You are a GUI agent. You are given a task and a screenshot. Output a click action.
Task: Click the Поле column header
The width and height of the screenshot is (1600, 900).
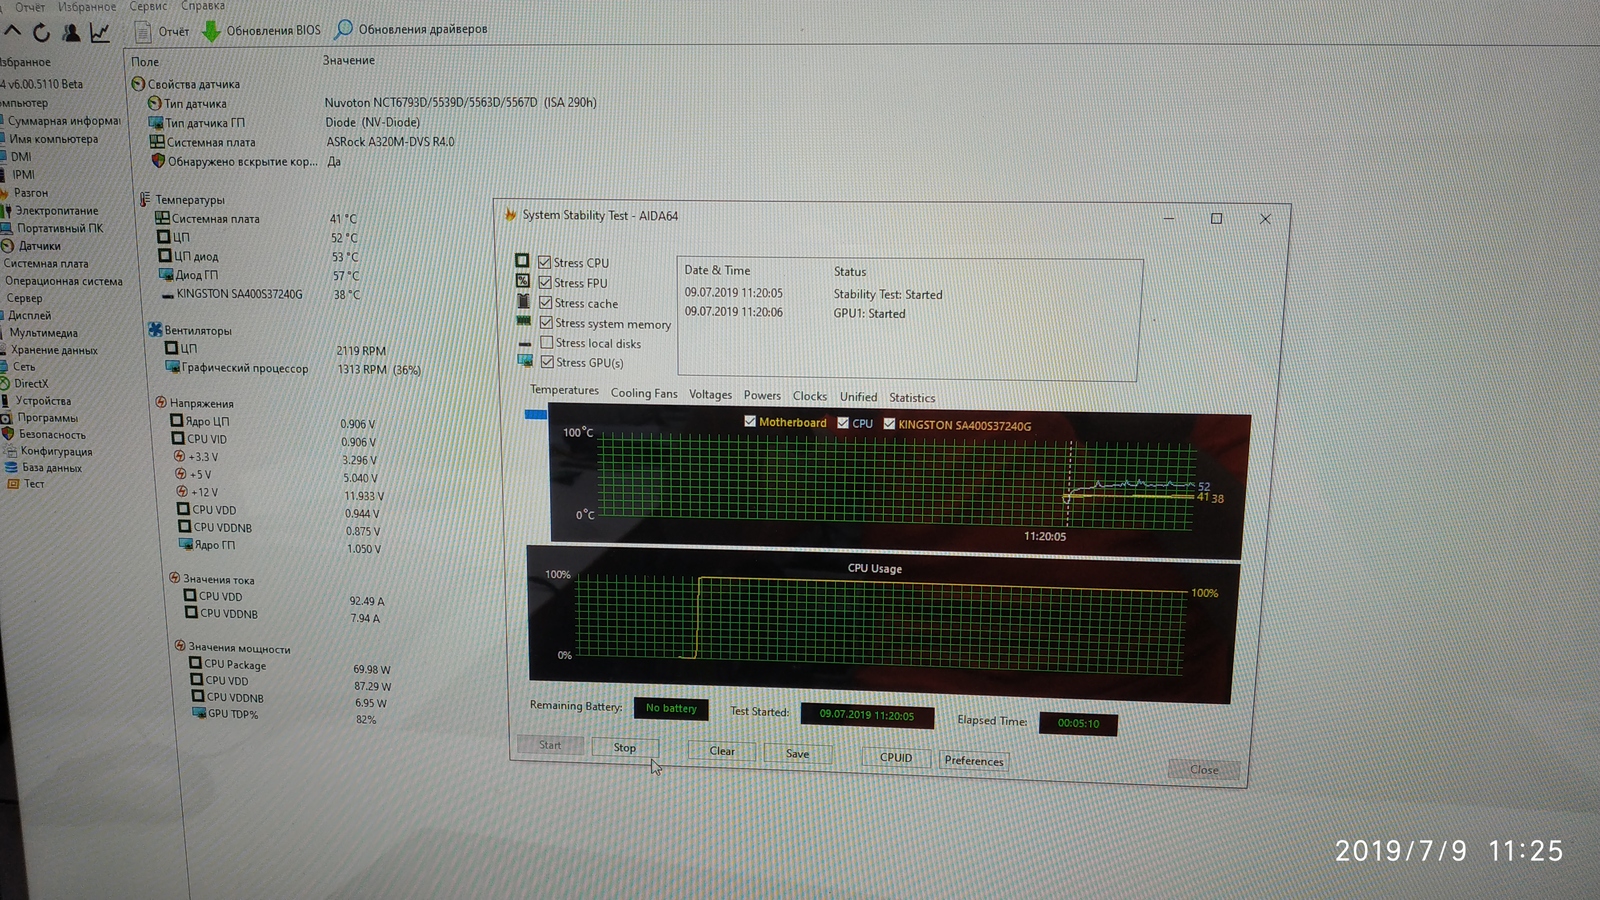145,61
